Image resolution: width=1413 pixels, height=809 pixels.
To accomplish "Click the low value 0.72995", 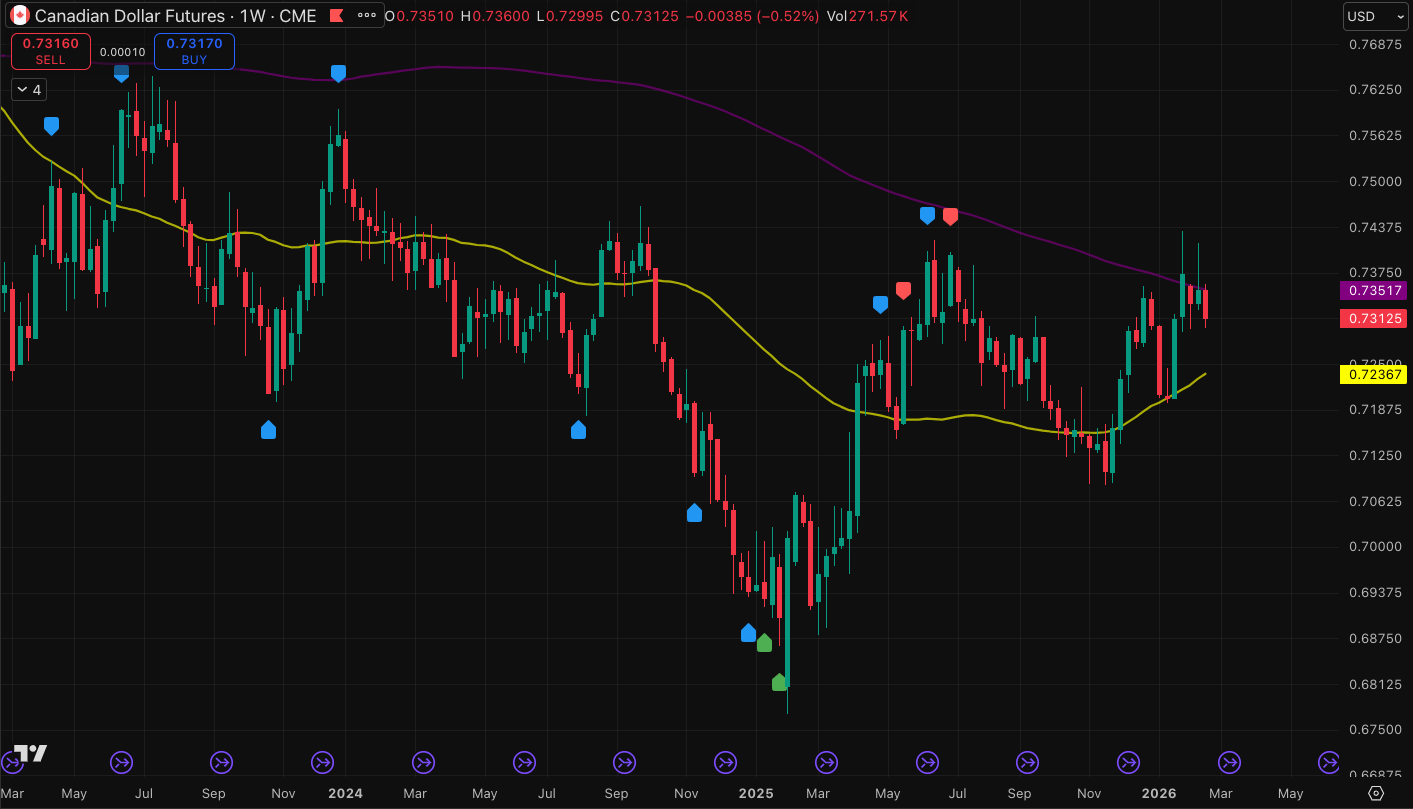I will coord(572,16).
